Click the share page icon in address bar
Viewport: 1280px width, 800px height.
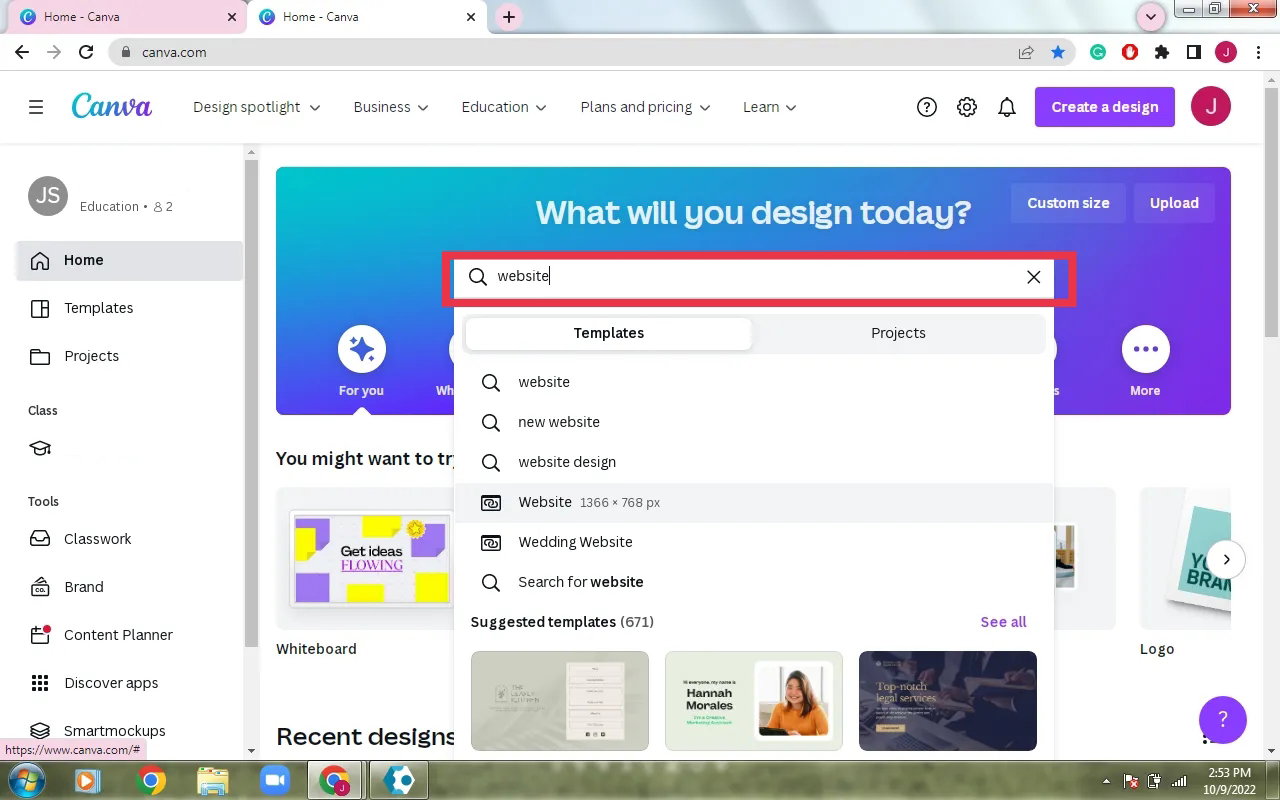[x=1026, y=52]
